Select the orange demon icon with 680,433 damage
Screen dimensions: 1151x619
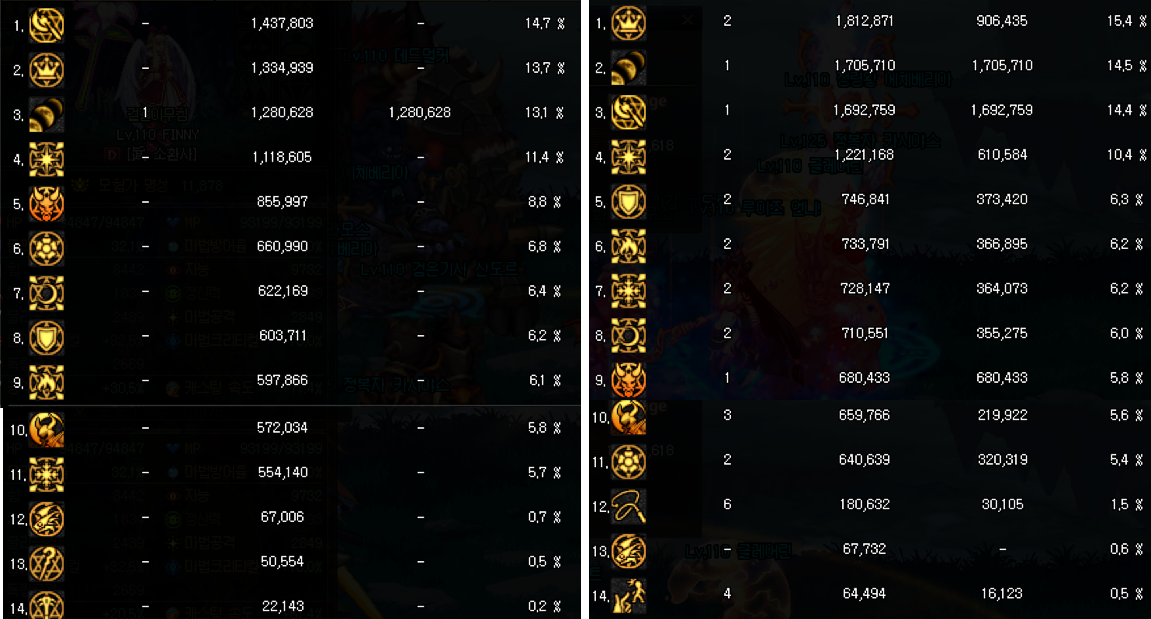pos(628,380)
